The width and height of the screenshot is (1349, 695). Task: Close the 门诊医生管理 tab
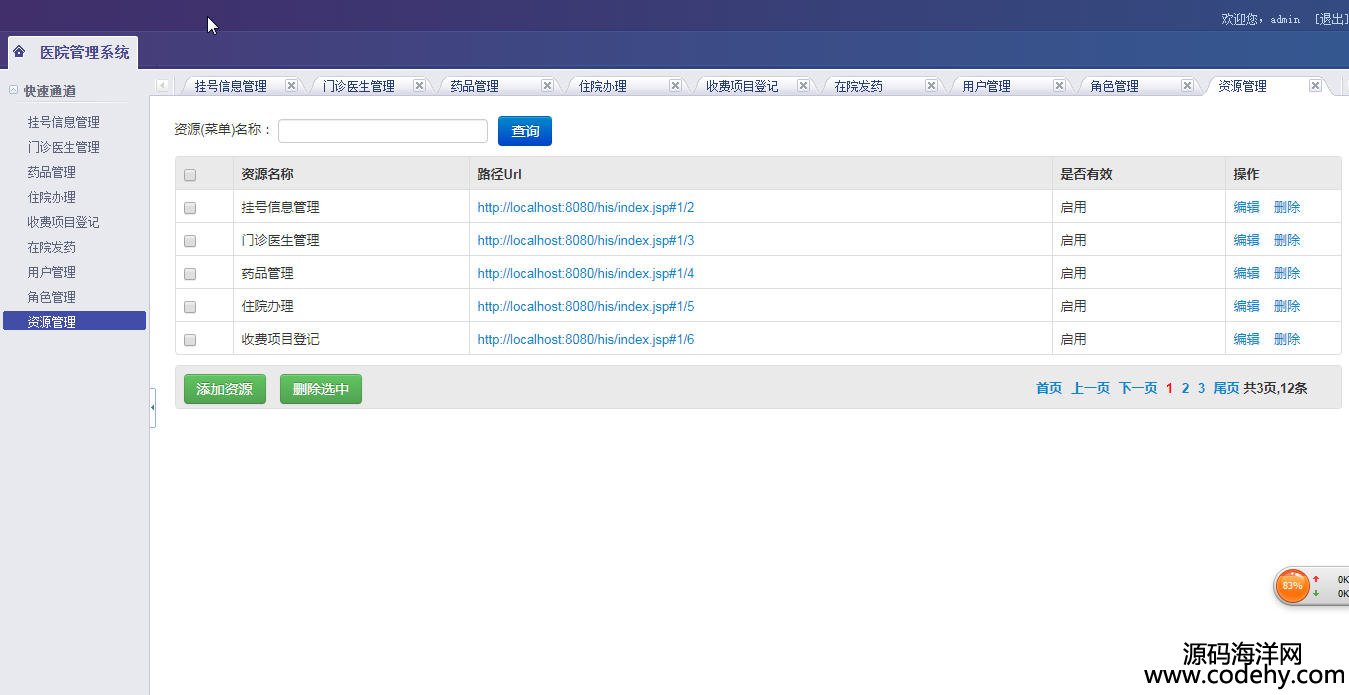(x=419, y=86)
